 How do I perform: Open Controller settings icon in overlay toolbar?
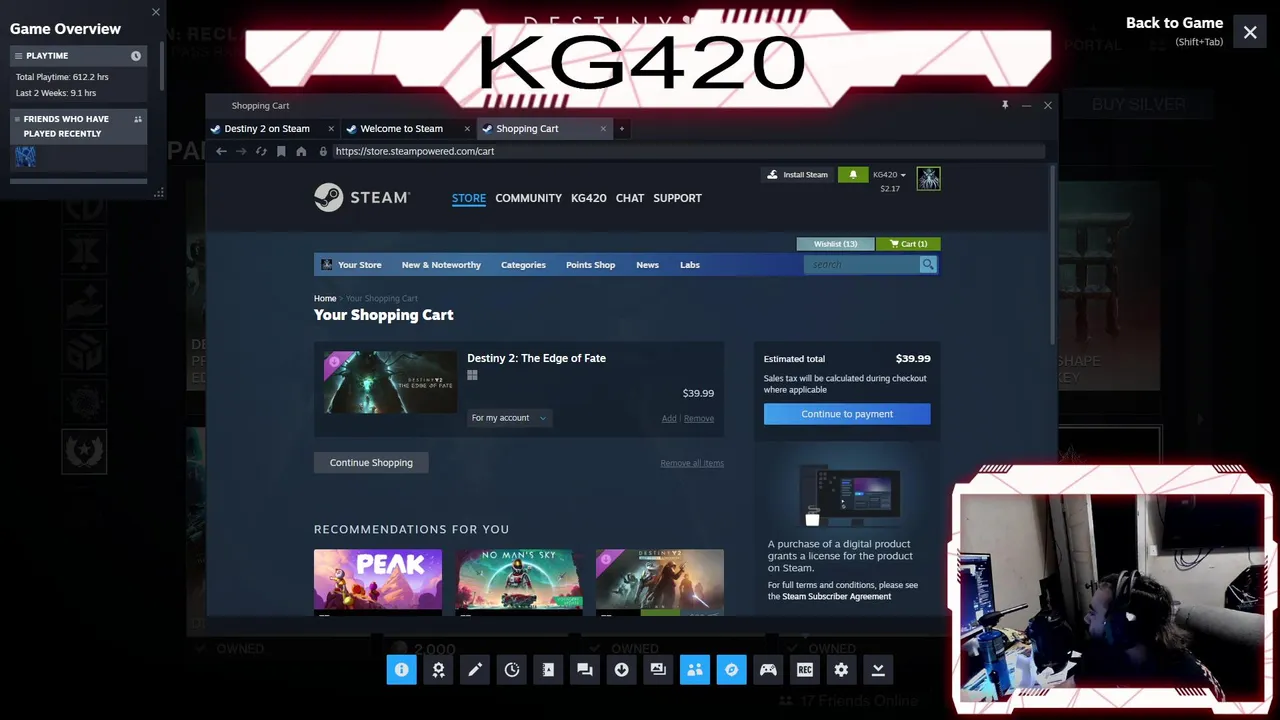[x=768, y=670]
